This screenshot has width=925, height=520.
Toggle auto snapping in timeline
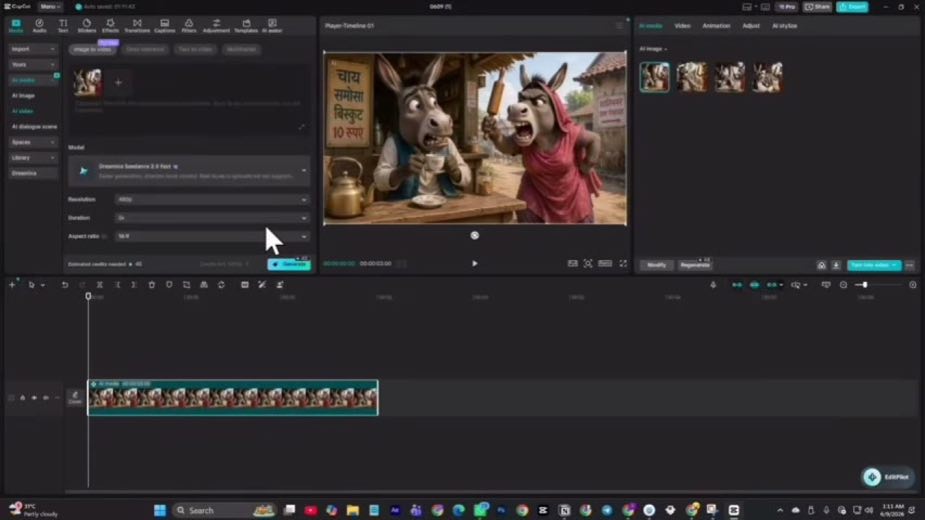click(x=755, y=285)
